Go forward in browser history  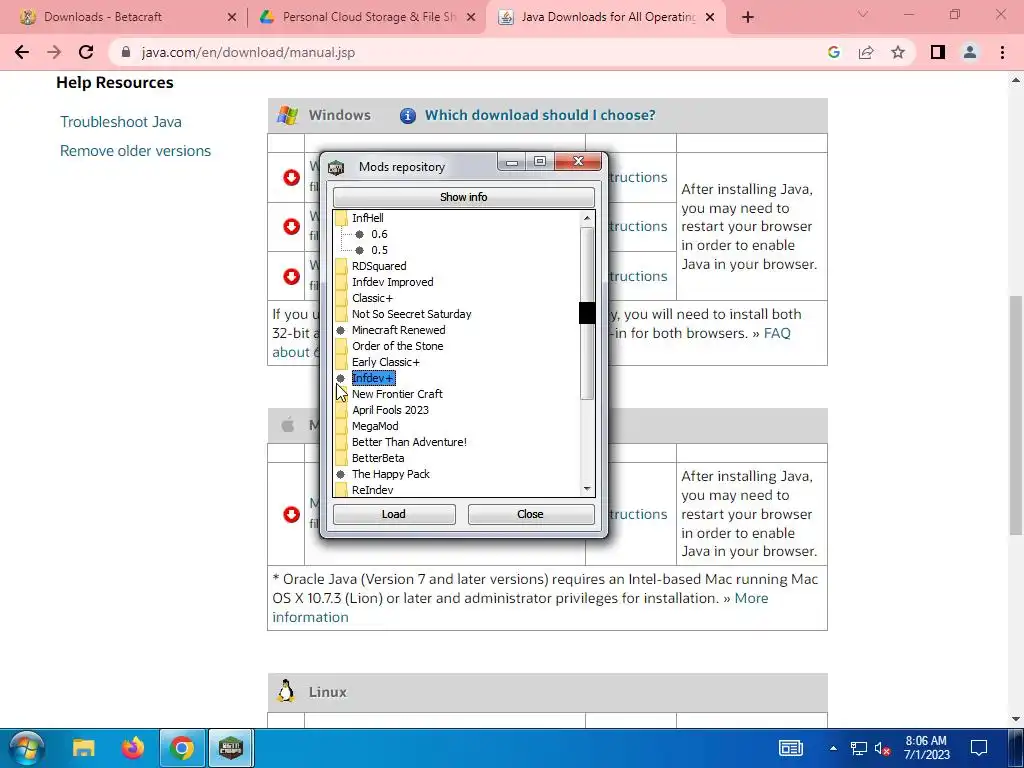coord(54,52)
